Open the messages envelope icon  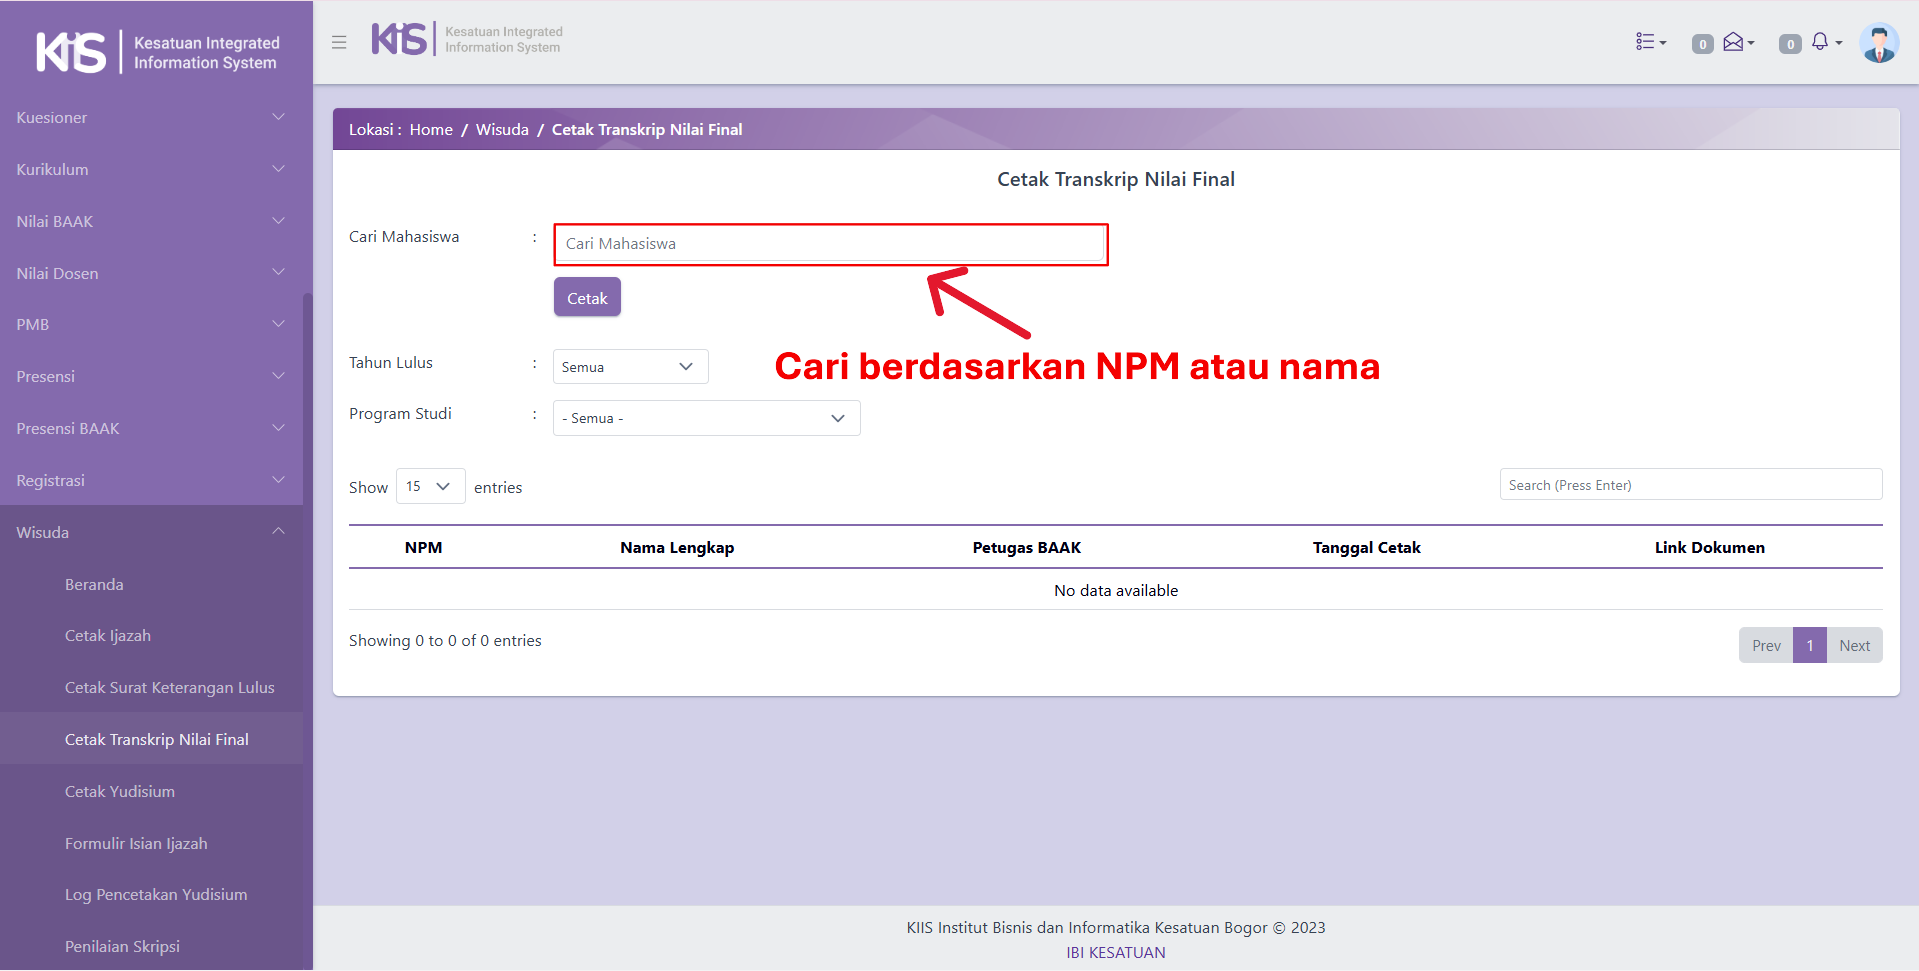pyautogui.click(x=1737, y=42)
